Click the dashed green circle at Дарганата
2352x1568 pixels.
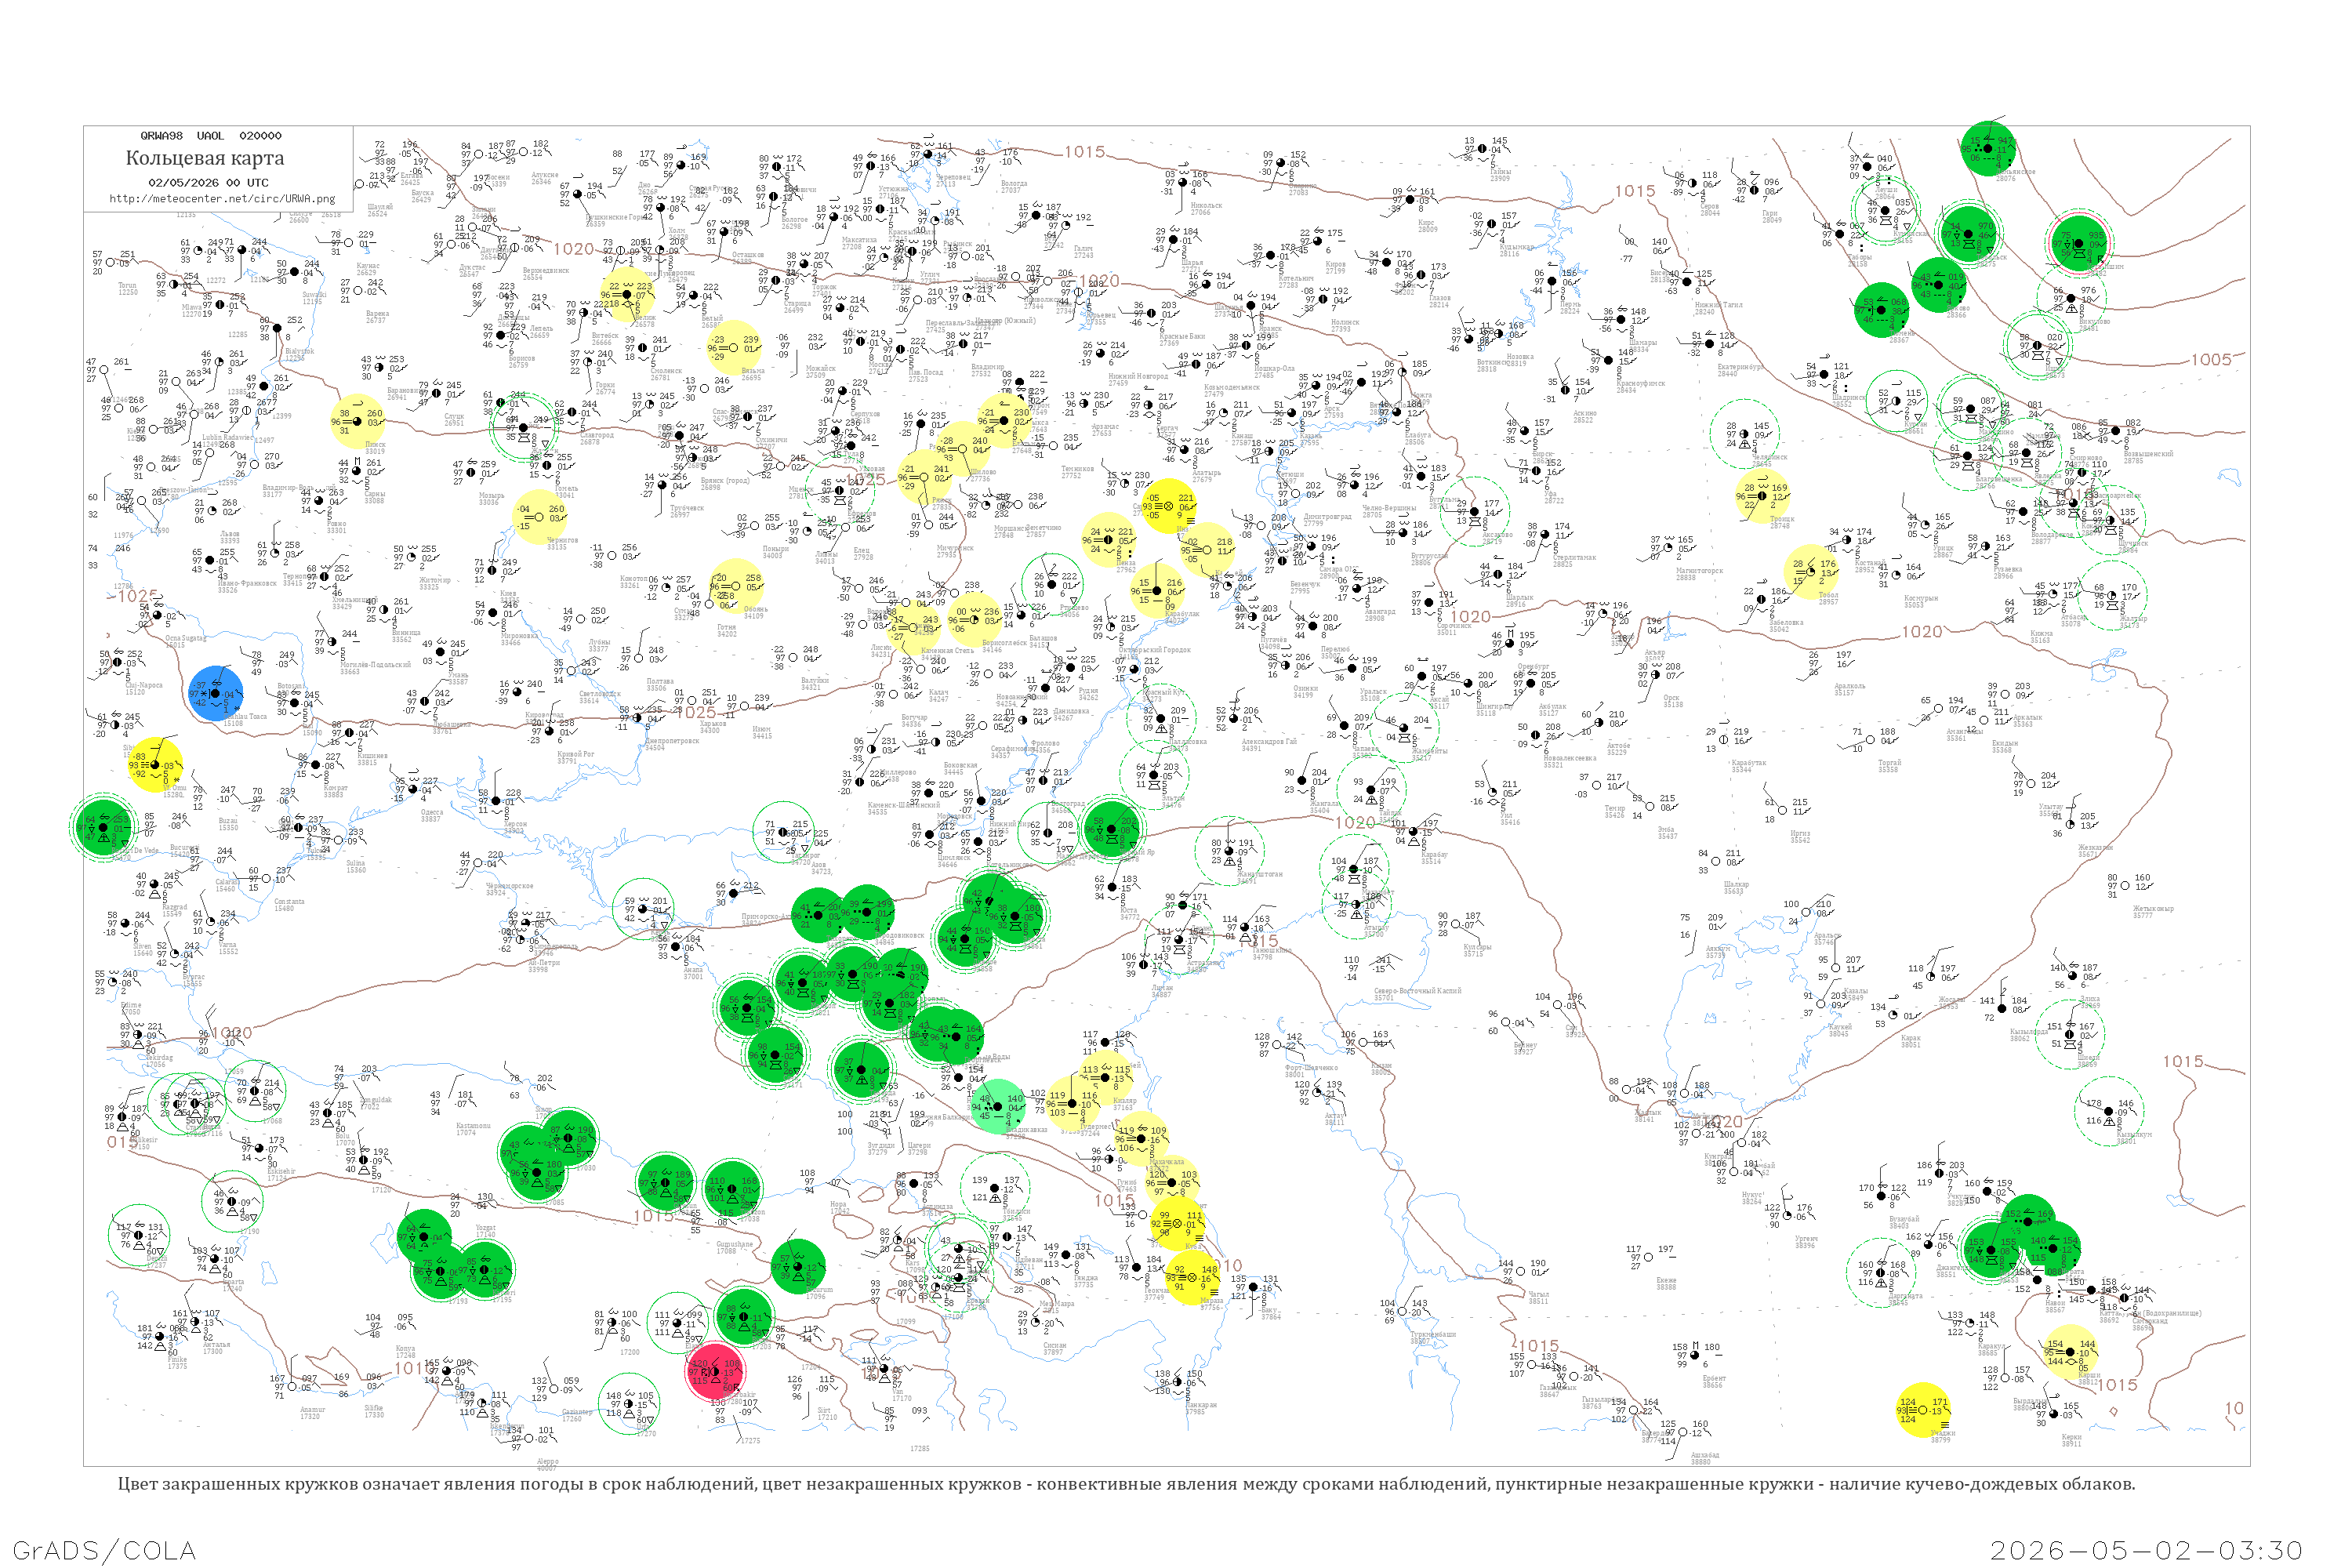tap(1881, 1273)
